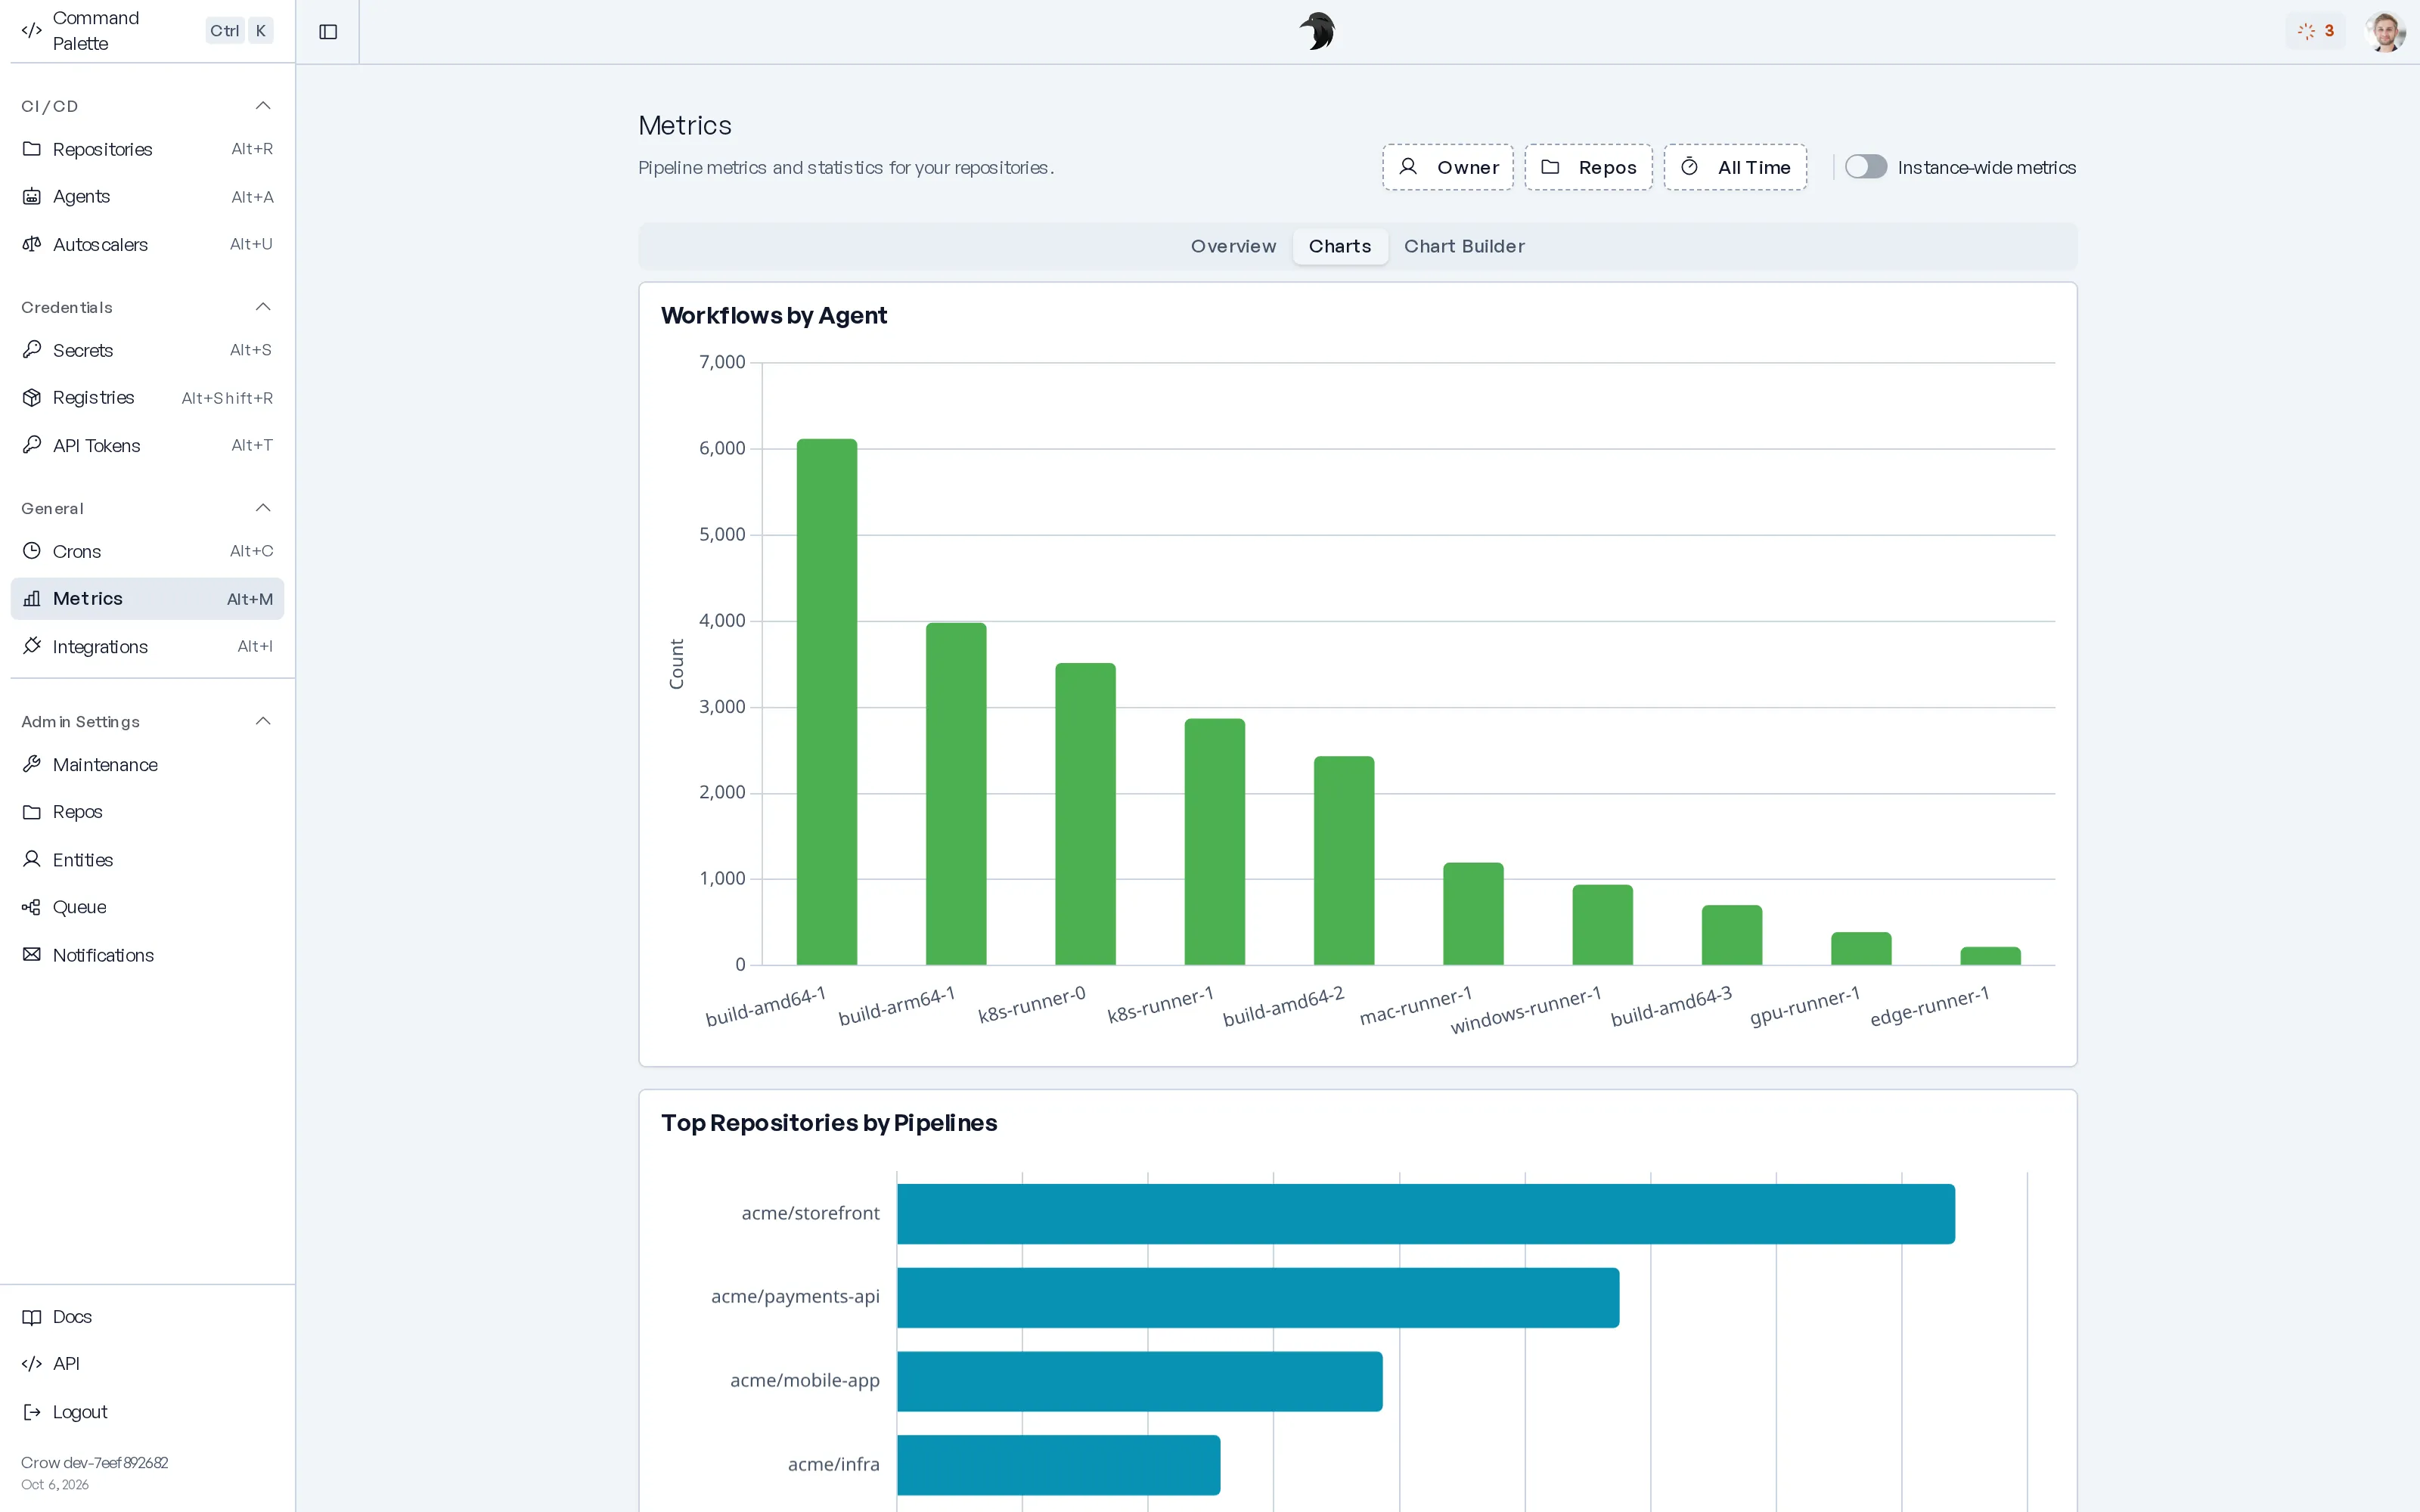Click the Alt+Shift+R shortcut hint

click(x=227, y=398)
